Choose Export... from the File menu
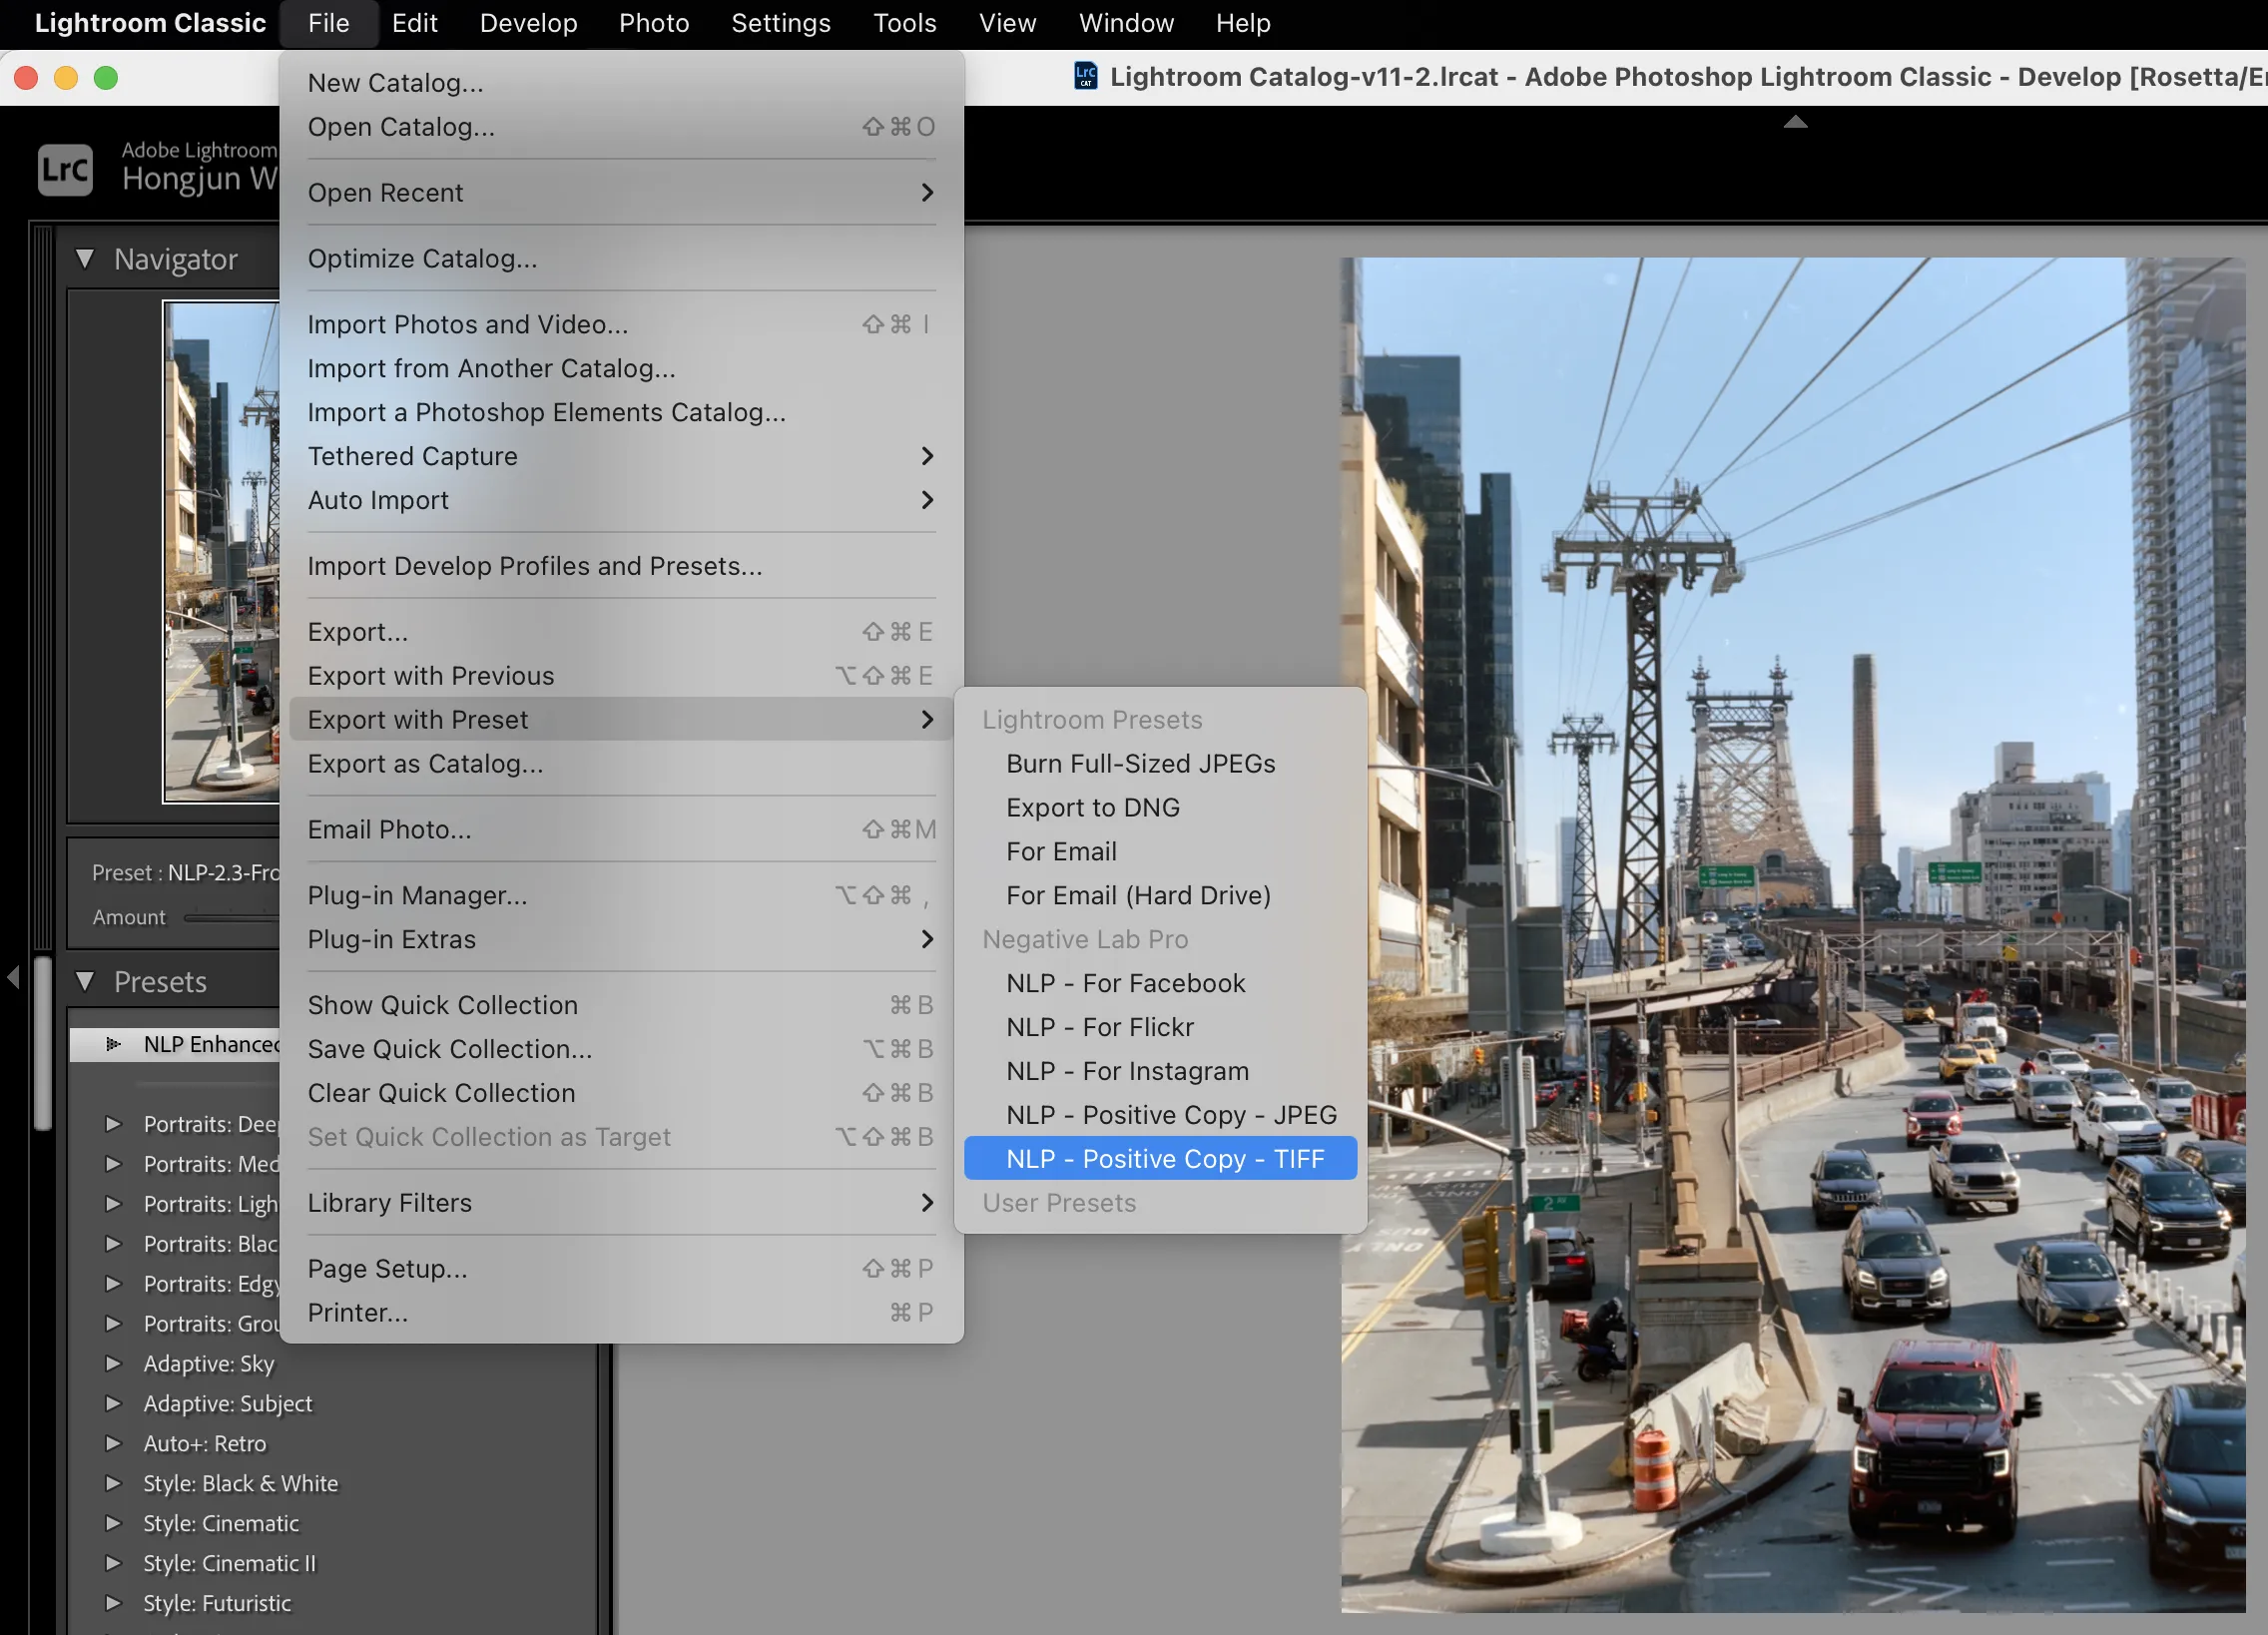 [621, 632]
